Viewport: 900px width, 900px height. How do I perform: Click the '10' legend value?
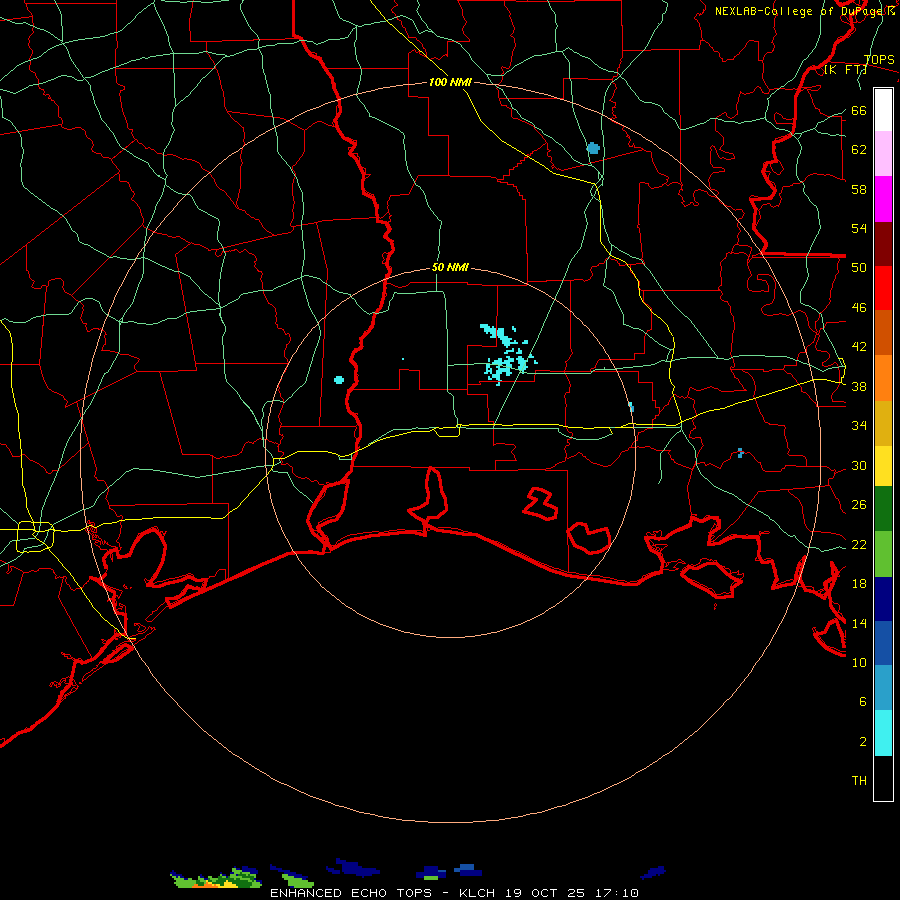[x=859, y=662]
